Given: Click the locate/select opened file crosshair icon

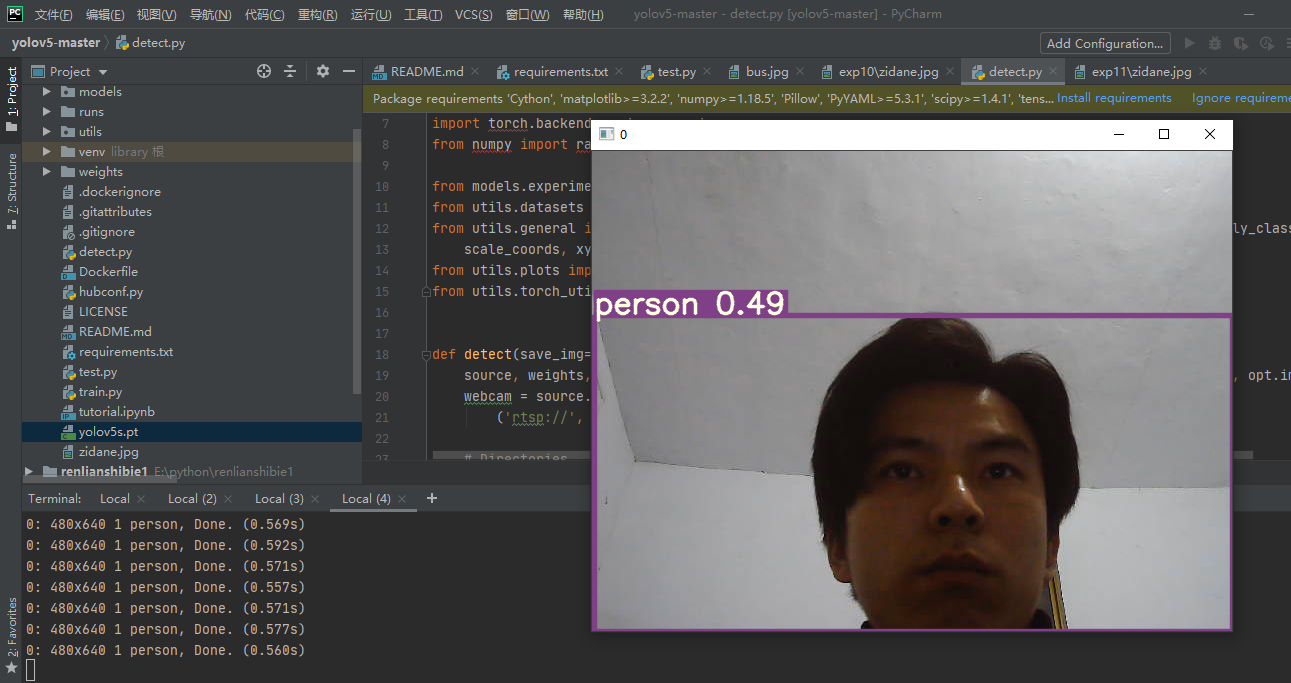Looking at the screenshot, I should coord(264,71).
